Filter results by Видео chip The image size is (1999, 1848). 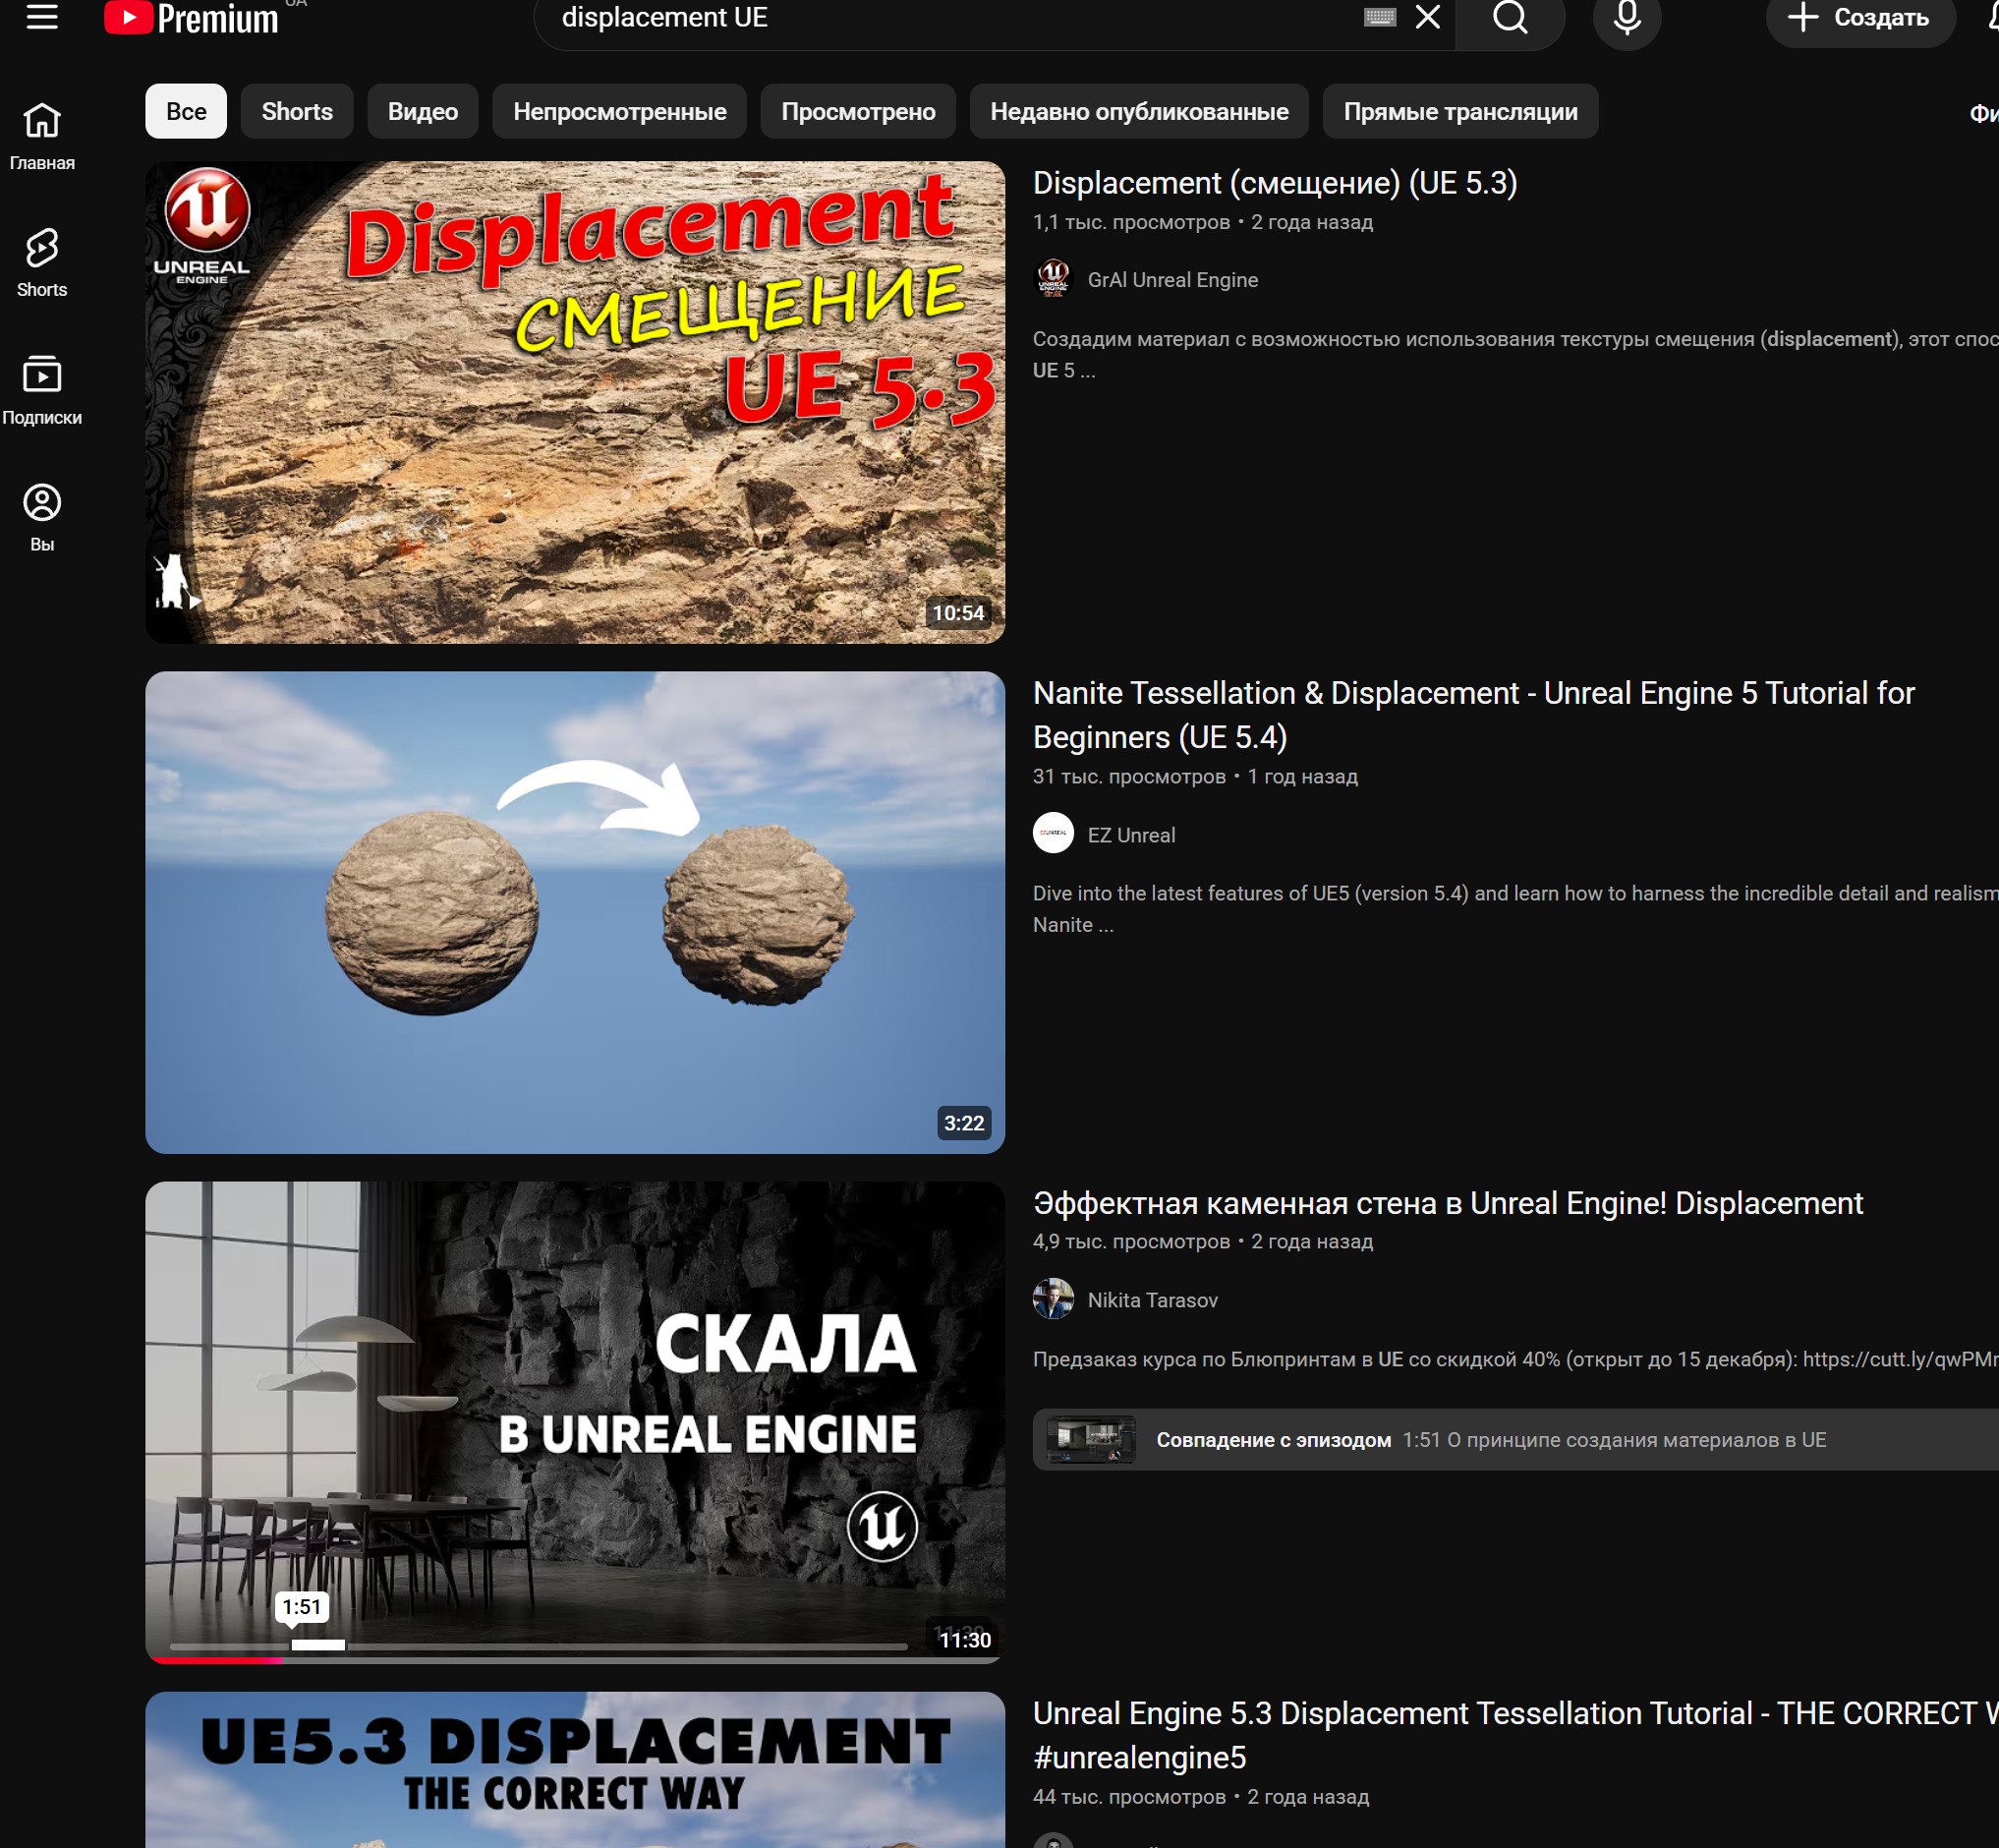point(422,111)
